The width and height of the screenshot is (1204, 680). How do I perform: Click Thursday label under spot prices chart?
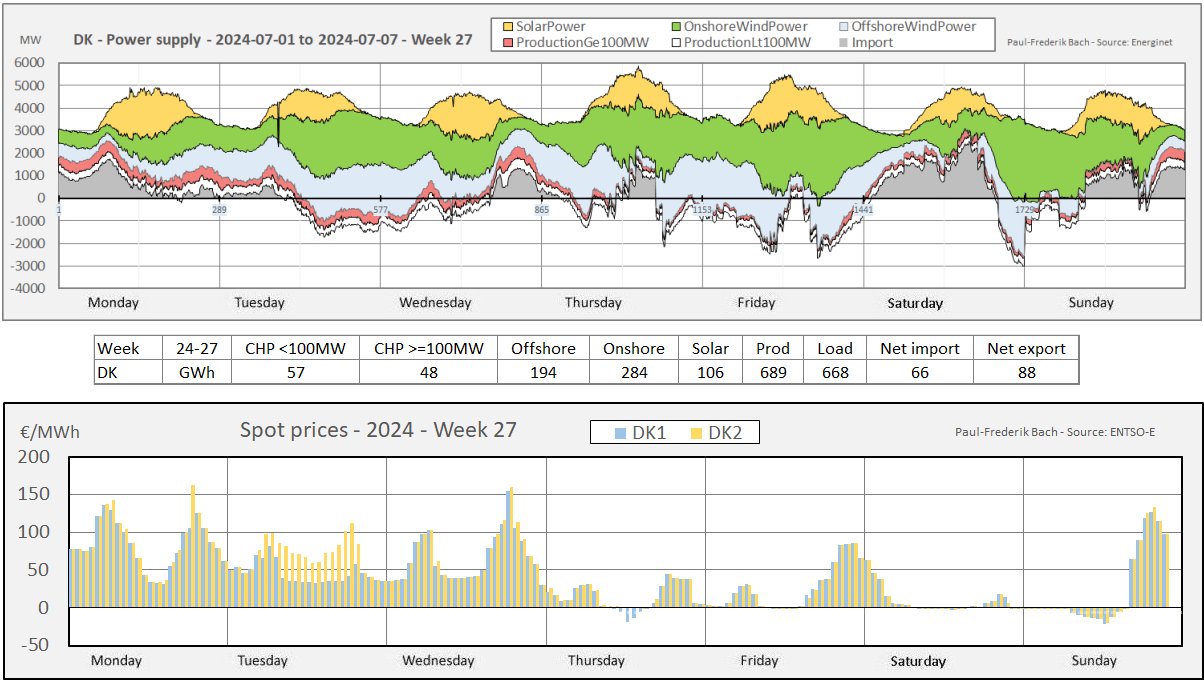click(595, 660)
